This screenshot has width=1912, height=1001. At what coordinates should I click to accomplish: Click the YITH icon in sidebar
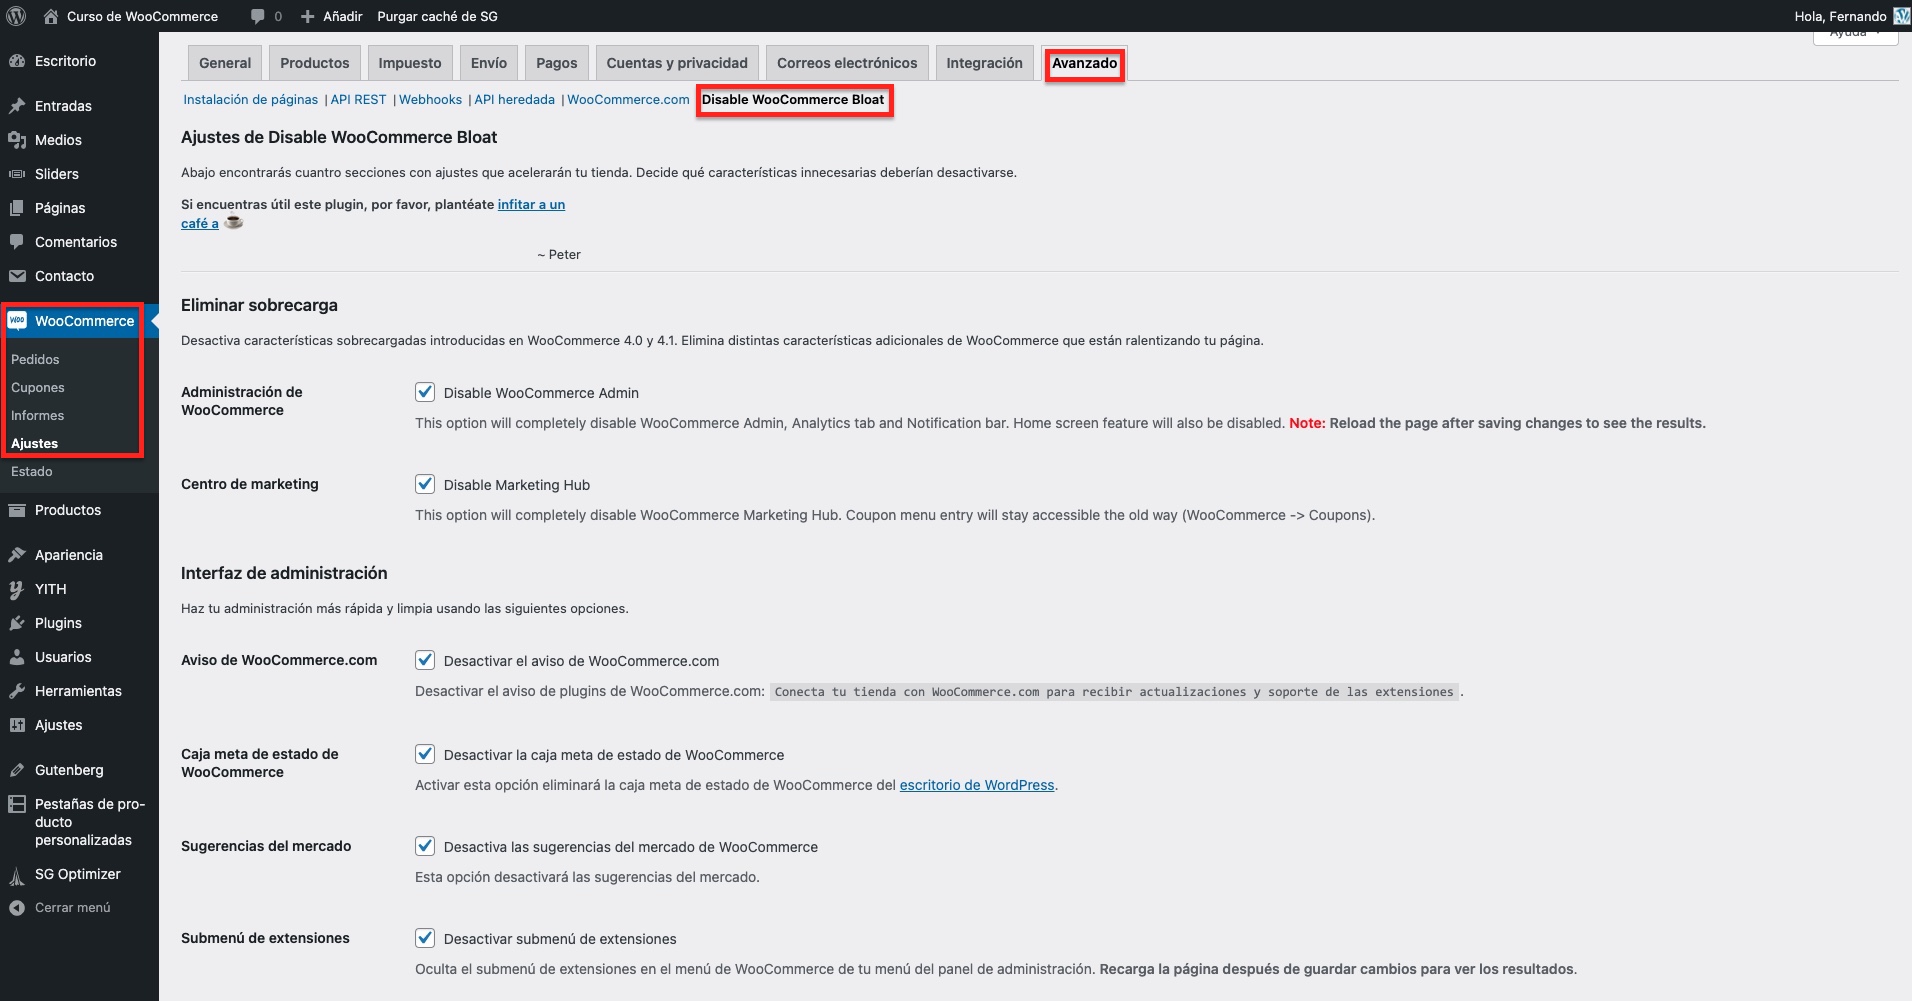[x=17, y=589]
